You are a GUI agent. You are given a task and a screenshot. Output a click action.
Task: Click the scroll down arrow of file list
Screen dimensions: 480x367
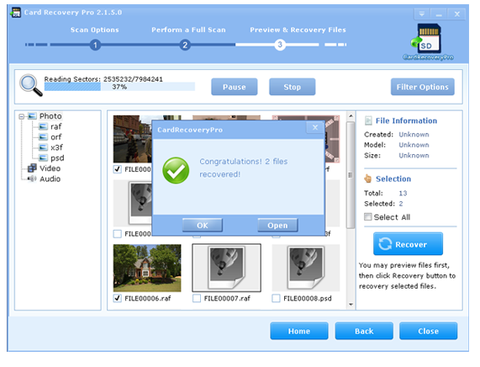351,304
